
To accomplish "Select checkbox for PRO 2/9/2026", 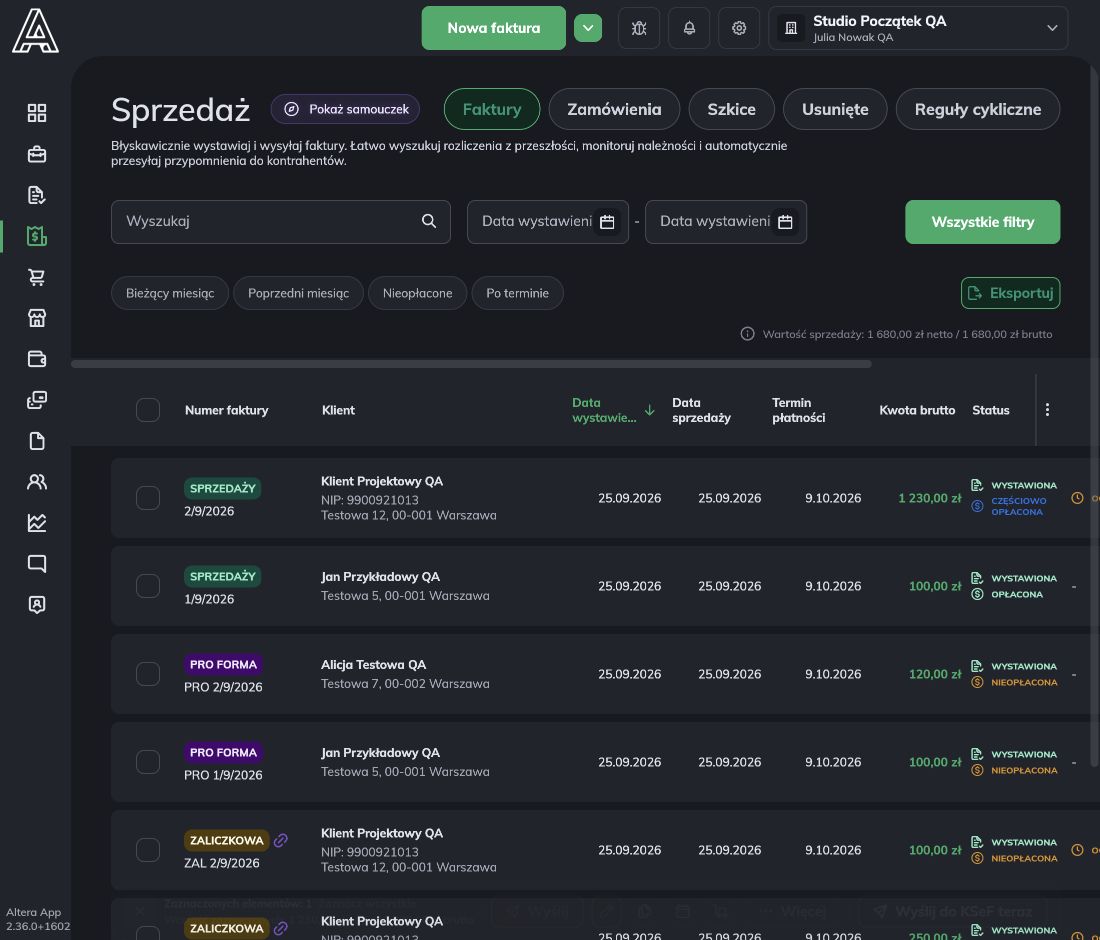I will tap(148, 673).
